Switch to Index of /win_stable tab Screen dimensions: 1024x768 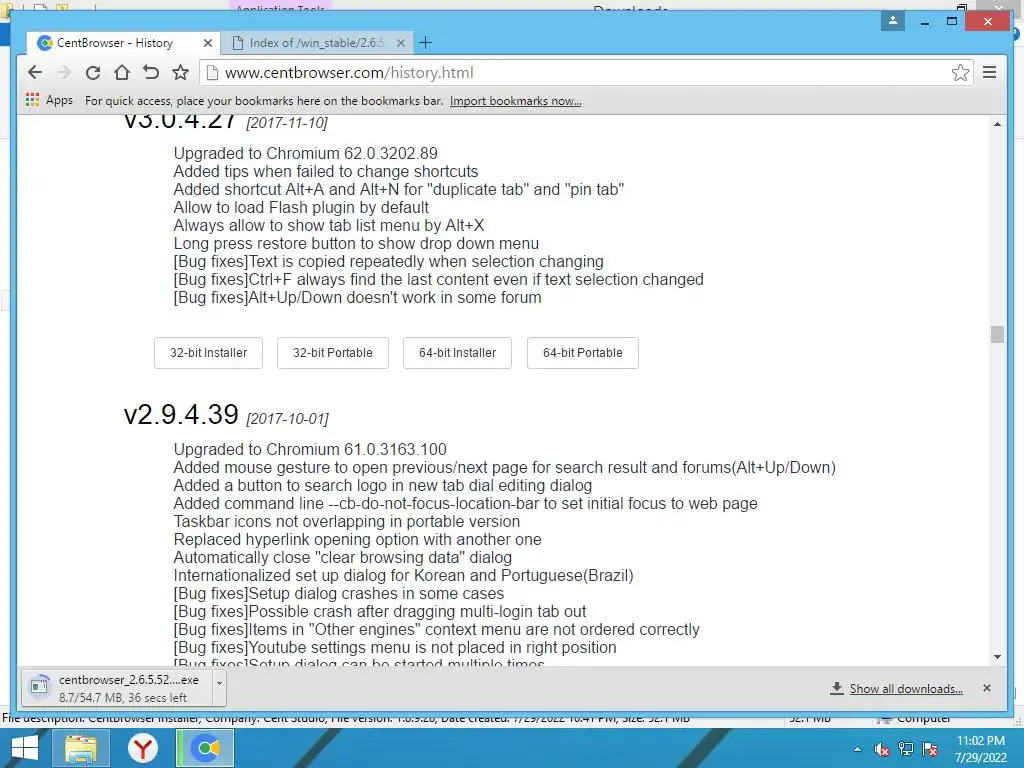tap(317, 43)
